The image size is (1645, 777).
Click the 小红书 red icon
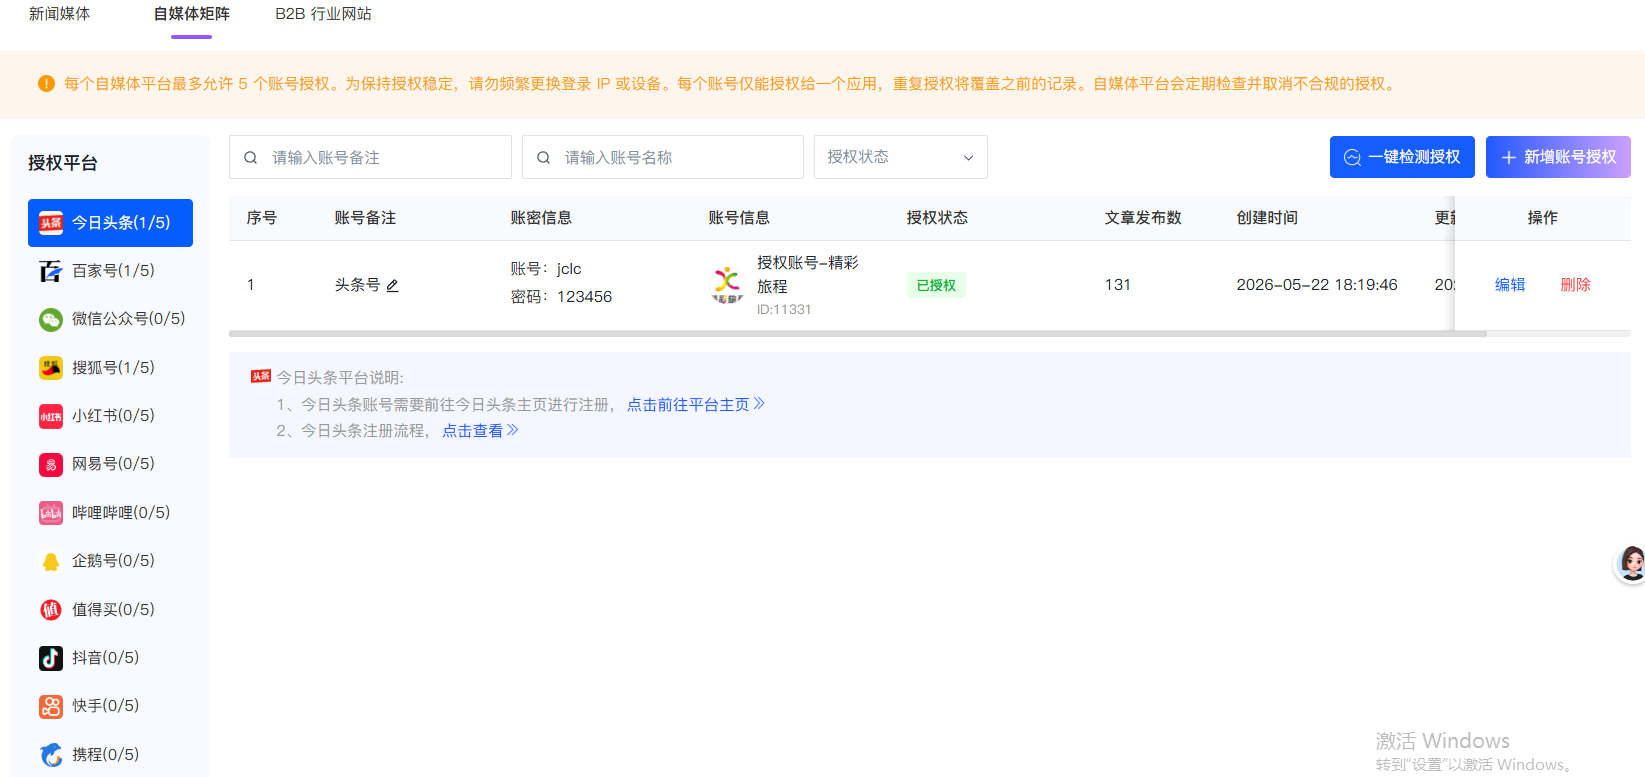coord(51,416)
